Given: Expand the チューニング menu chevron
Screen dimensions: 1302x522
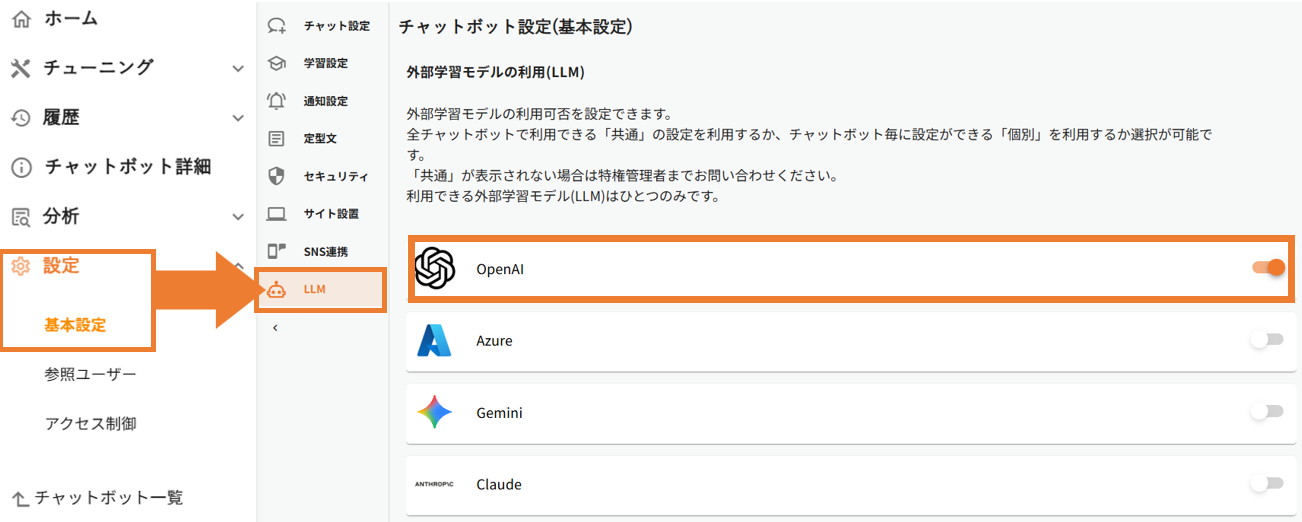Looking at the screenshot, I should click(238, 68).
